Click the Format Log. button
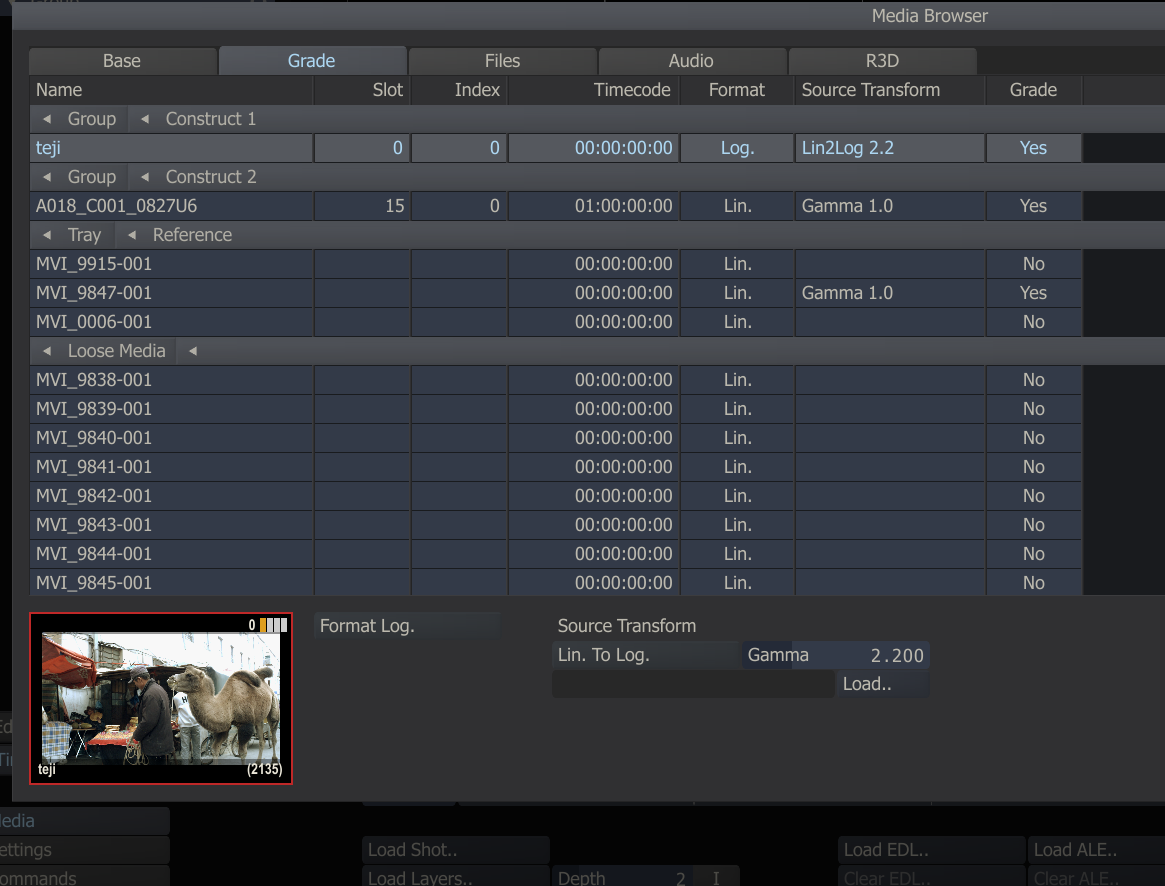The height and width of the screenshot is (886, 1165). (407, 626)
